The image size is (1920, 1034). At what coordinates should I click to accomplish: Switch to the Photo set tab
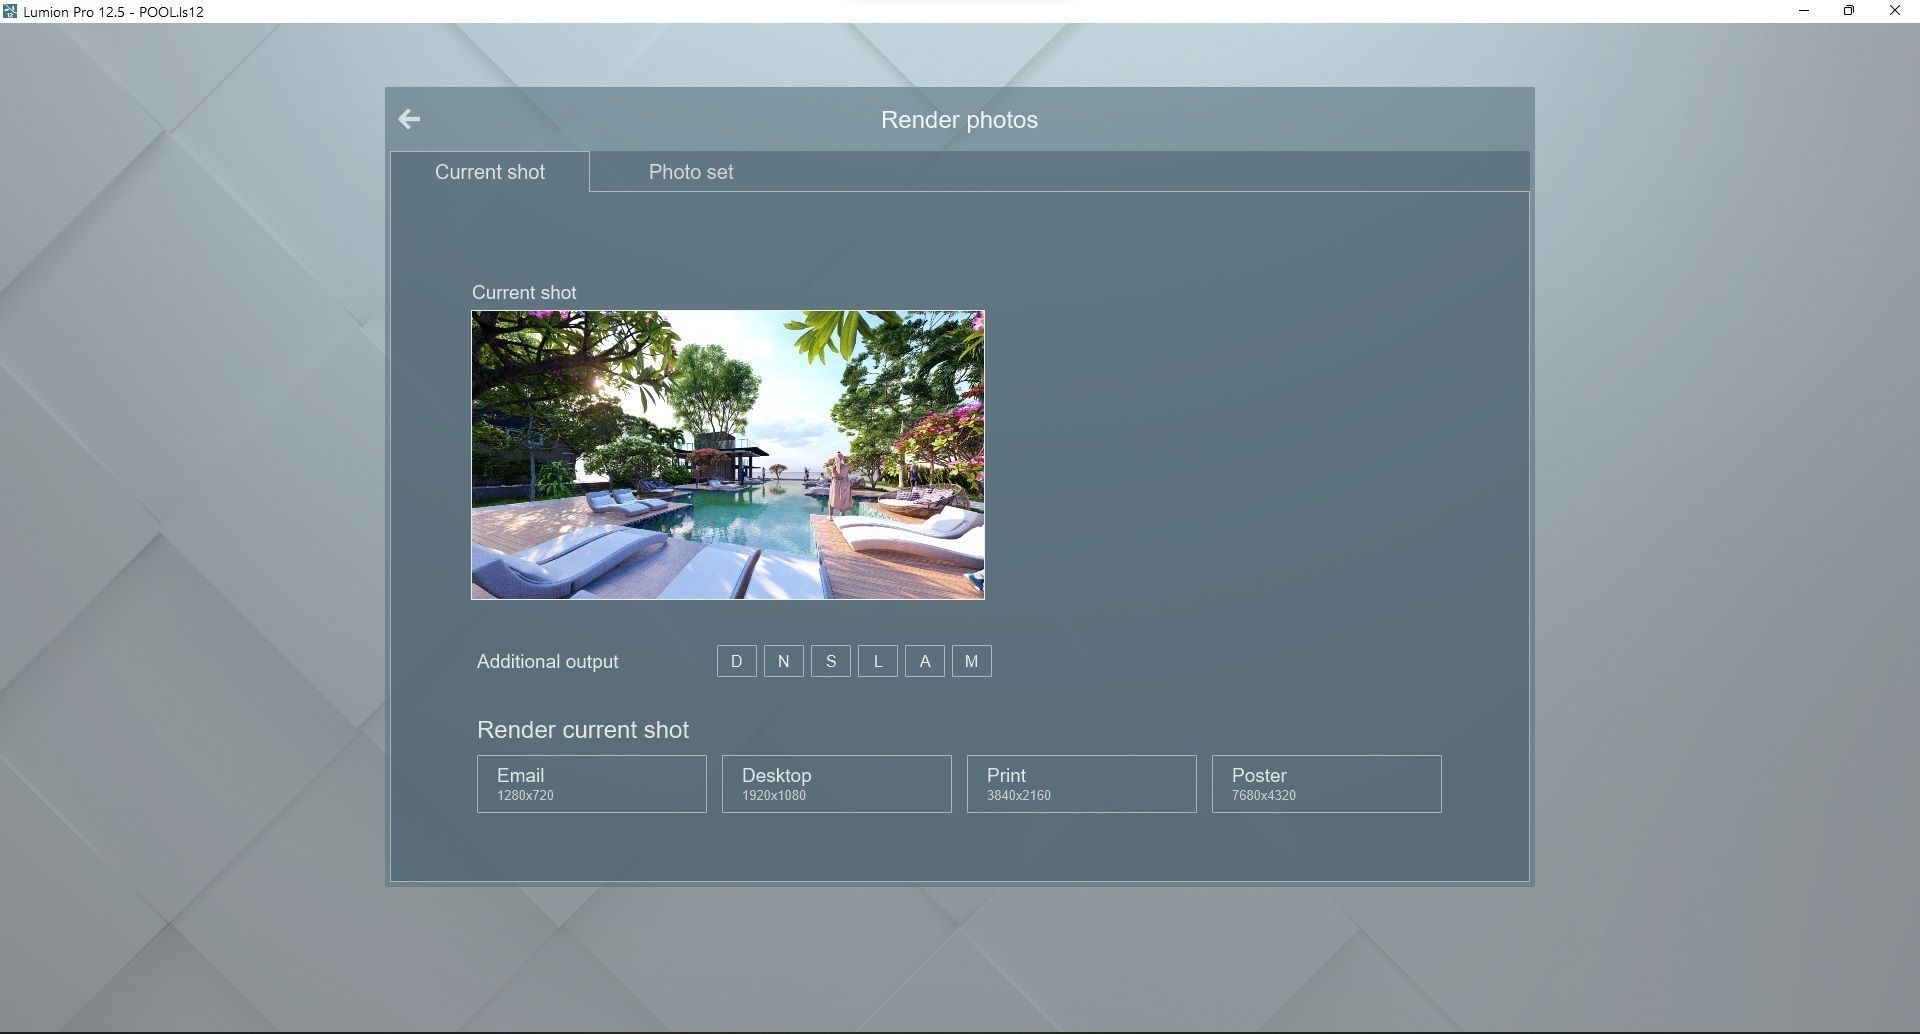coord(691,172)
